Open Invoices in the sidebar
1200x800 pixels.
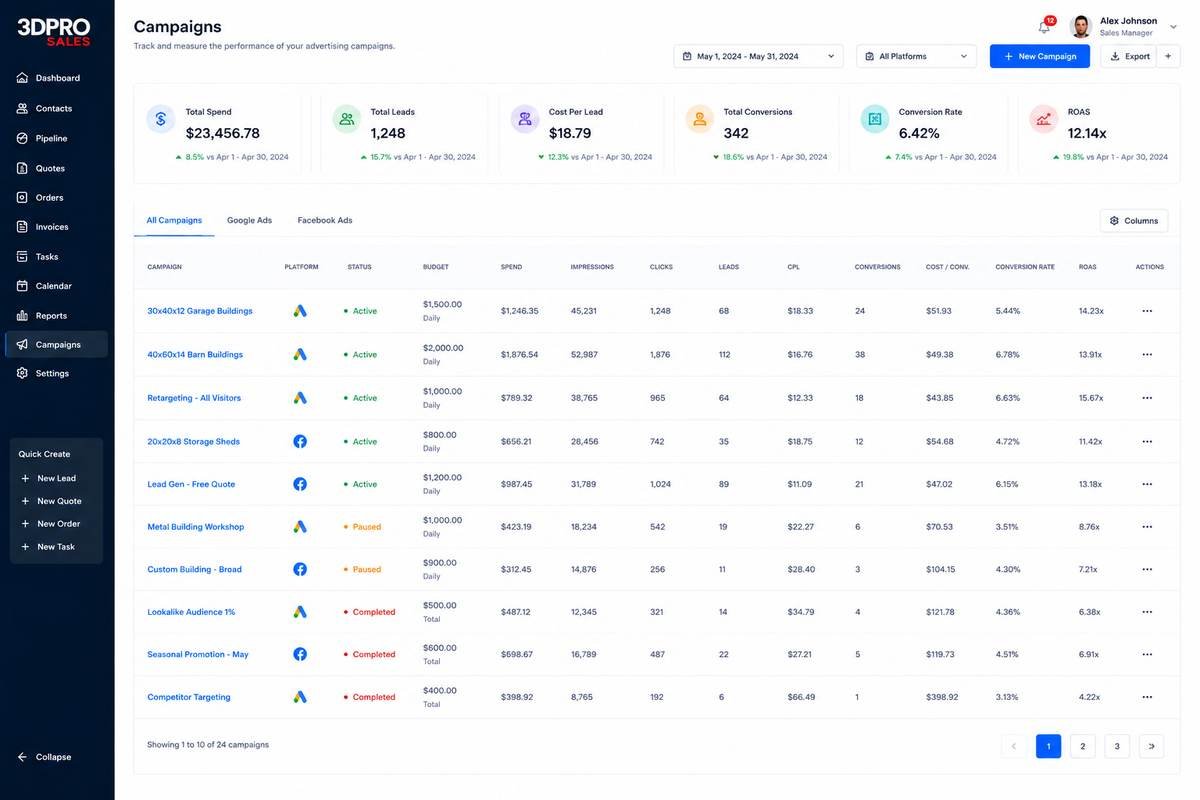pos(57,227)
